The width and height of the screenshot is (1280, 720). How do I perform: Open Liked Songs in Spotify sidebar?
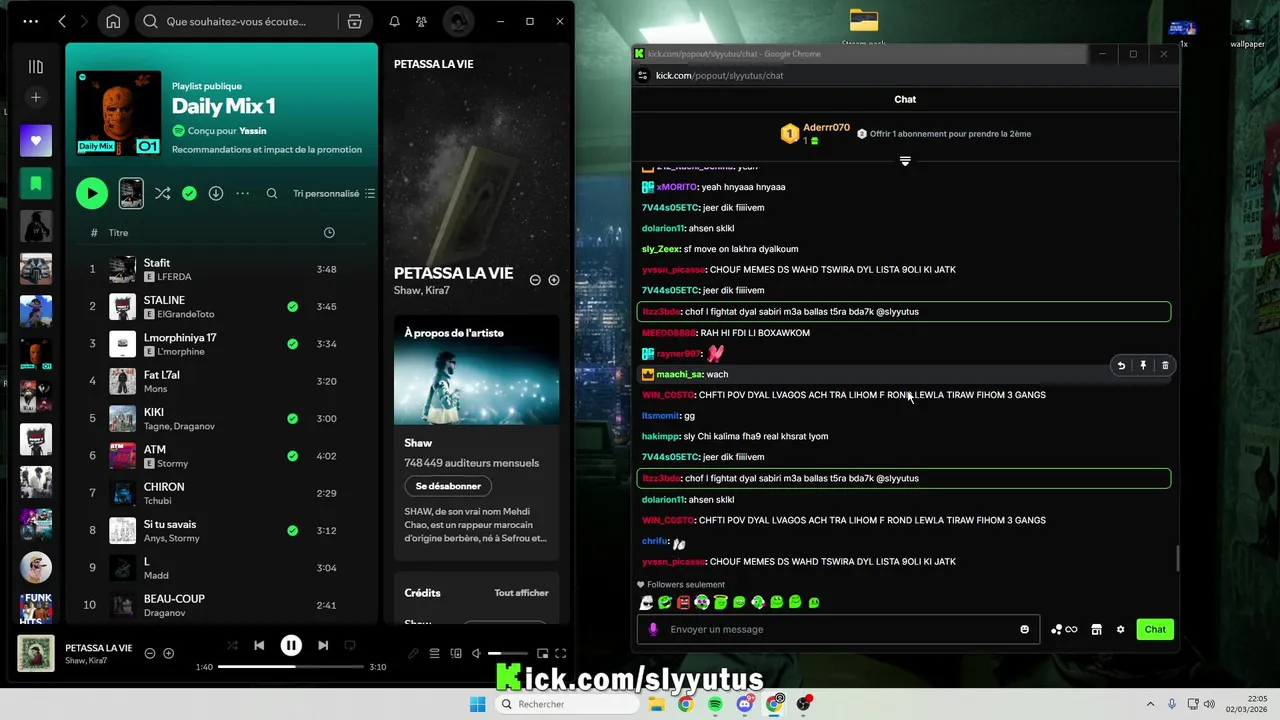(x=36, y=140)
